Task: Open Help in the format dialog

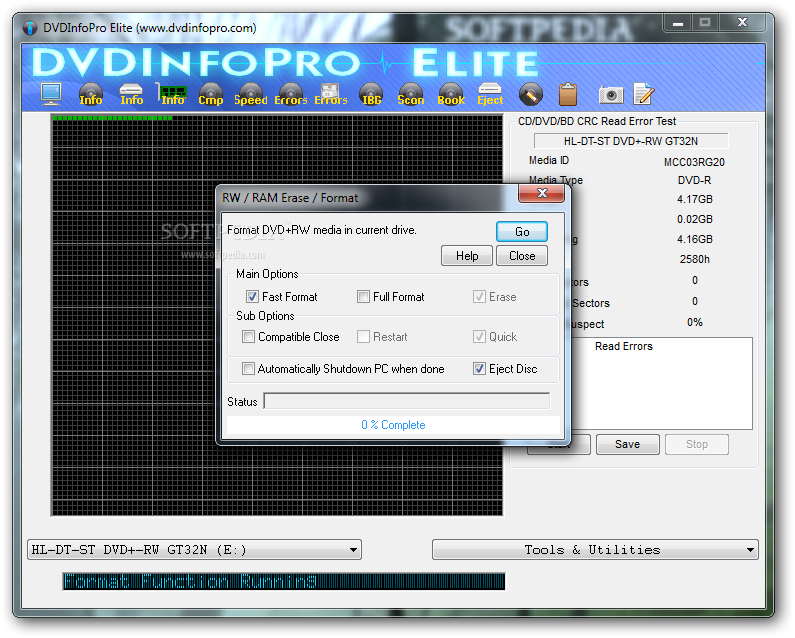Action: [x=466, y=256]
